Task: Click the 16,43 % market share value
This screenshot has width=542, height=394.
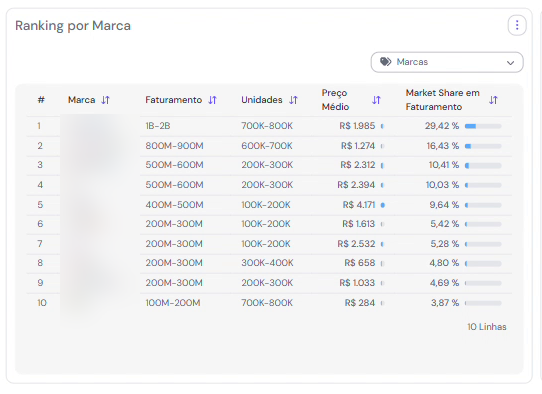Action: coord(442,146)
